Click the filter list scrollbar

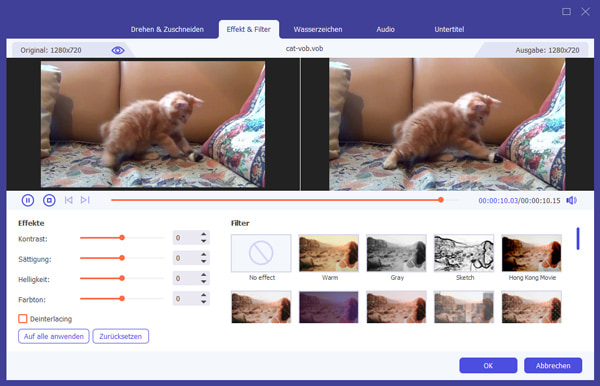click(x=578, y=239)
